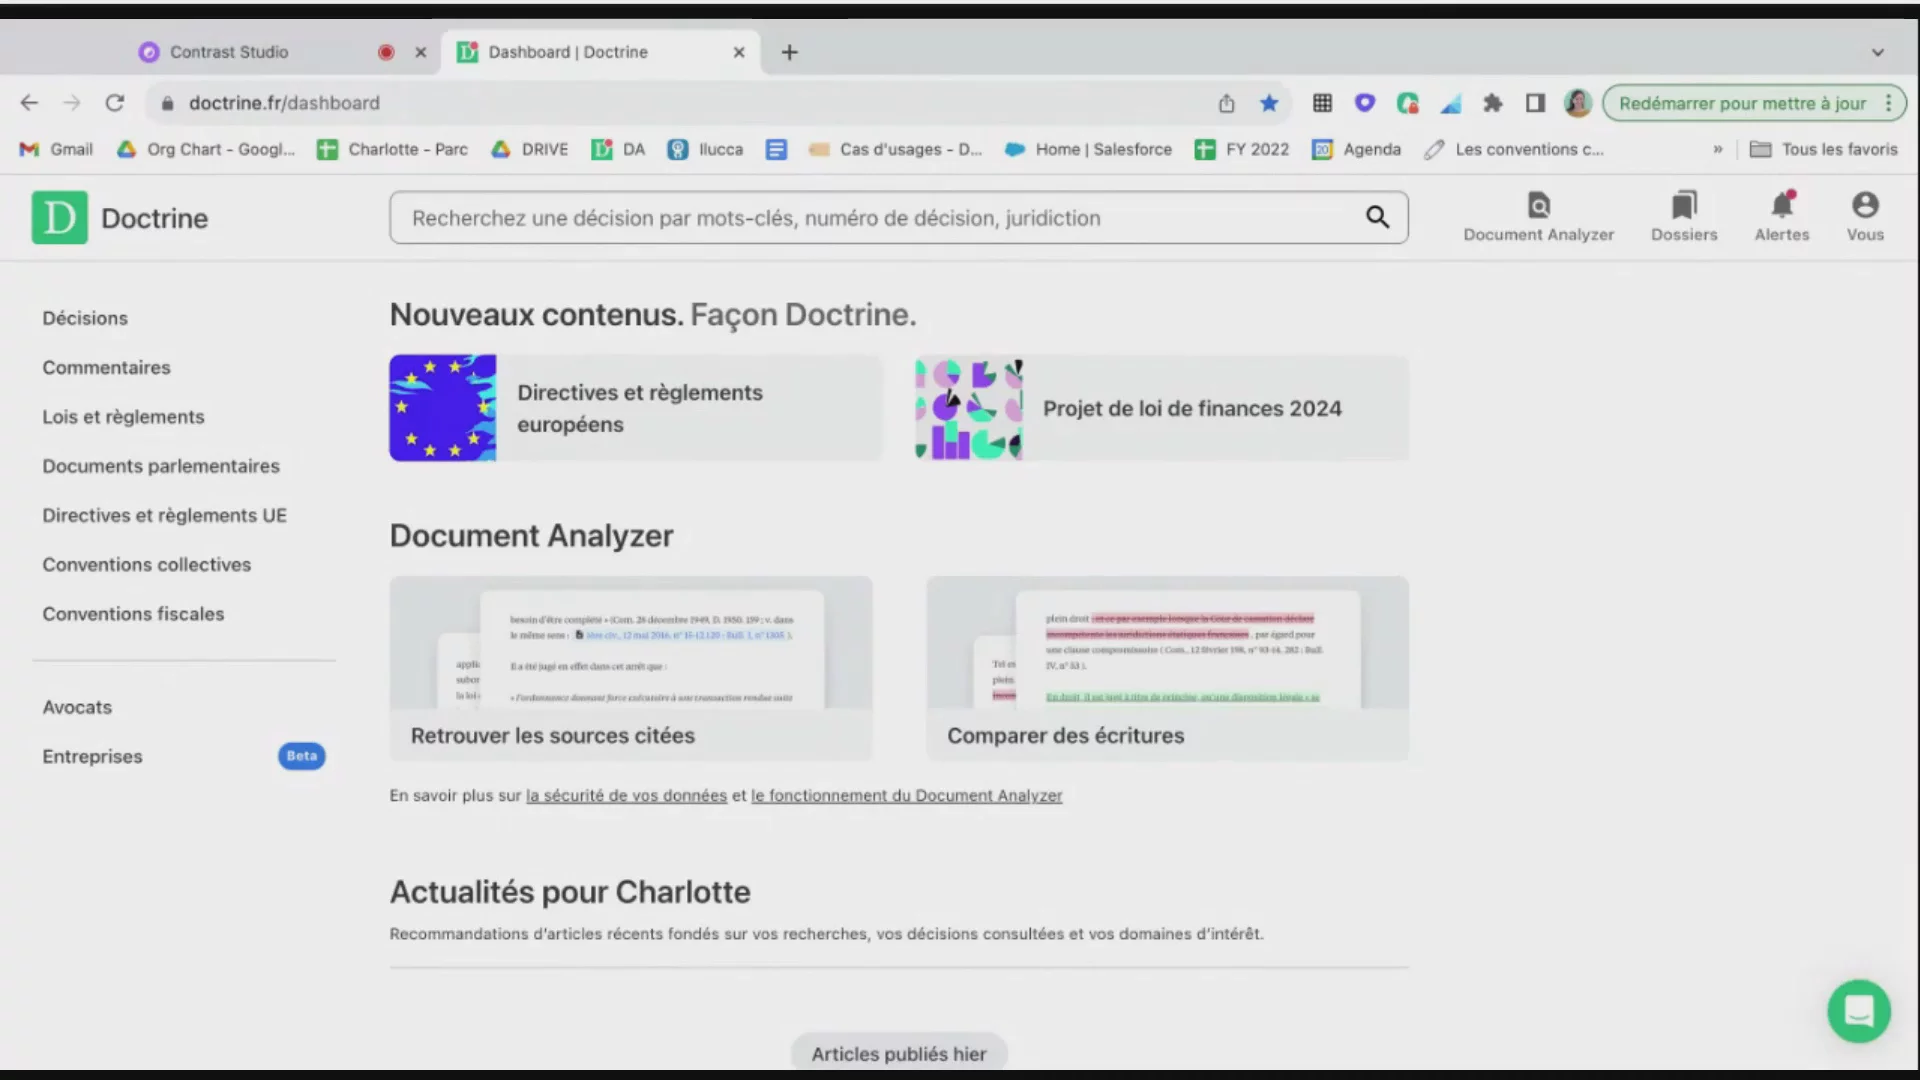Click la sécurité de vos données link
The image size is (1920, 1080).
coord(626,796)
